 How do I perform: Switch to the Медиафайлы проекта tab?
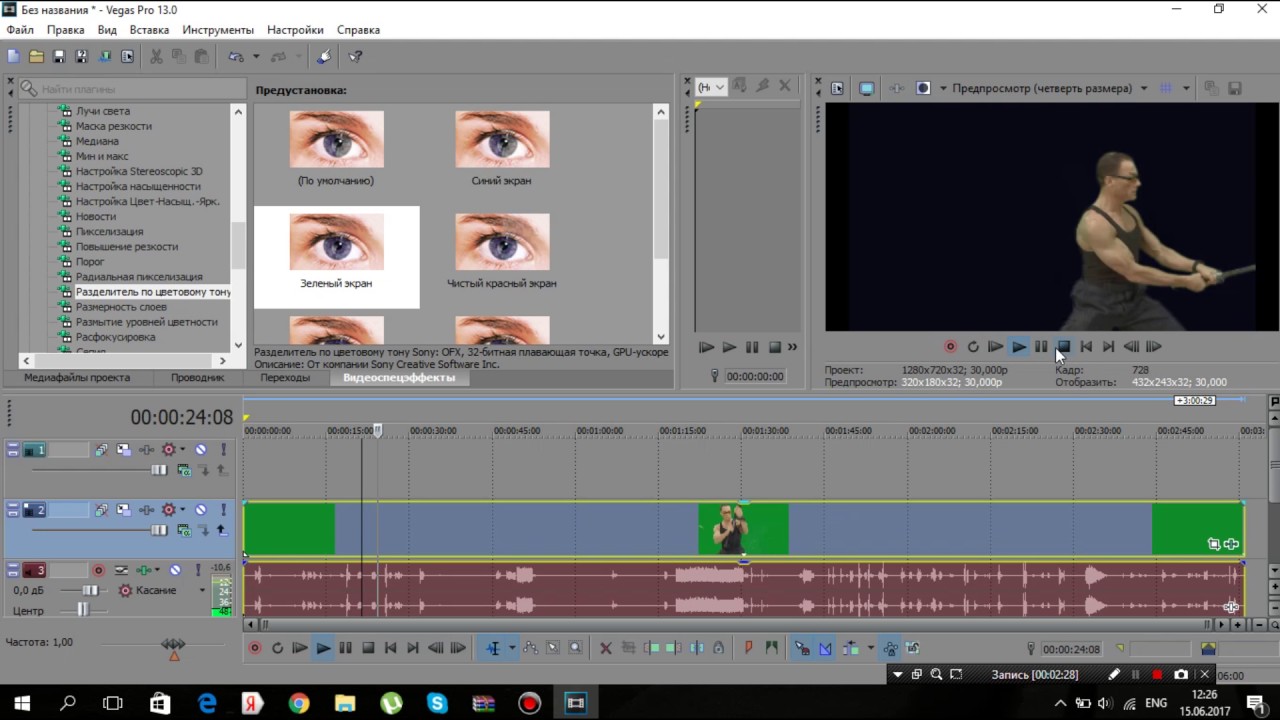77,378
